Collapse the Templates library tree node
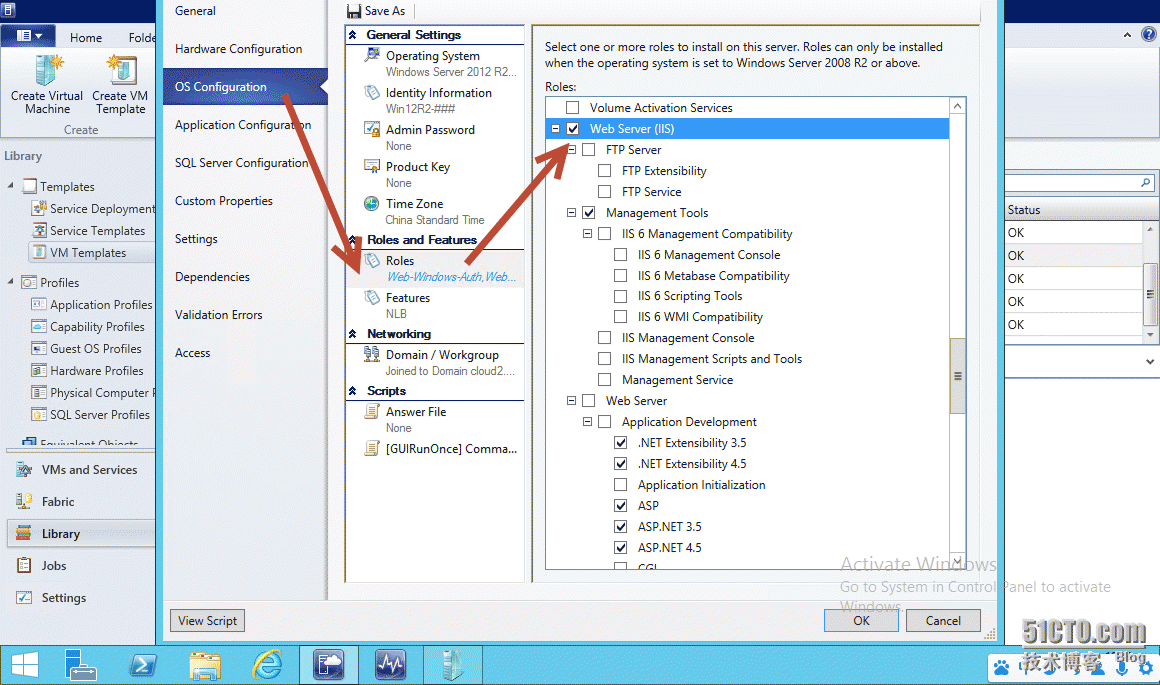 tap(10, 186)
